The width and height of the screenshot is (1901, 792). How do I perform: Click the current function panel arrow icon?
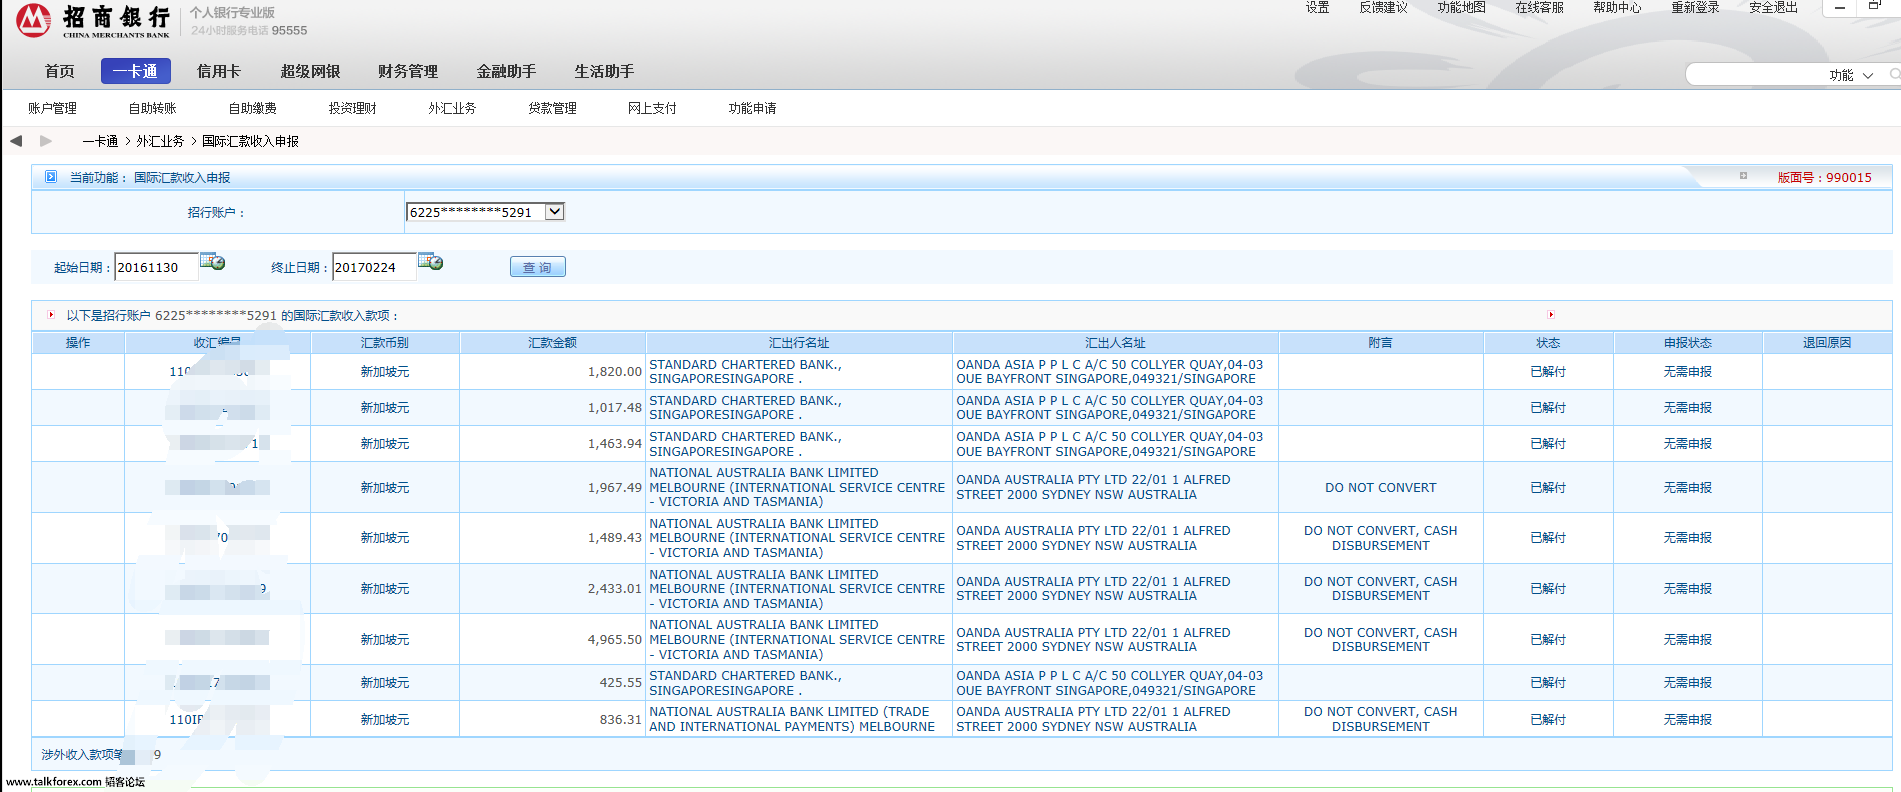click(51, 177)
